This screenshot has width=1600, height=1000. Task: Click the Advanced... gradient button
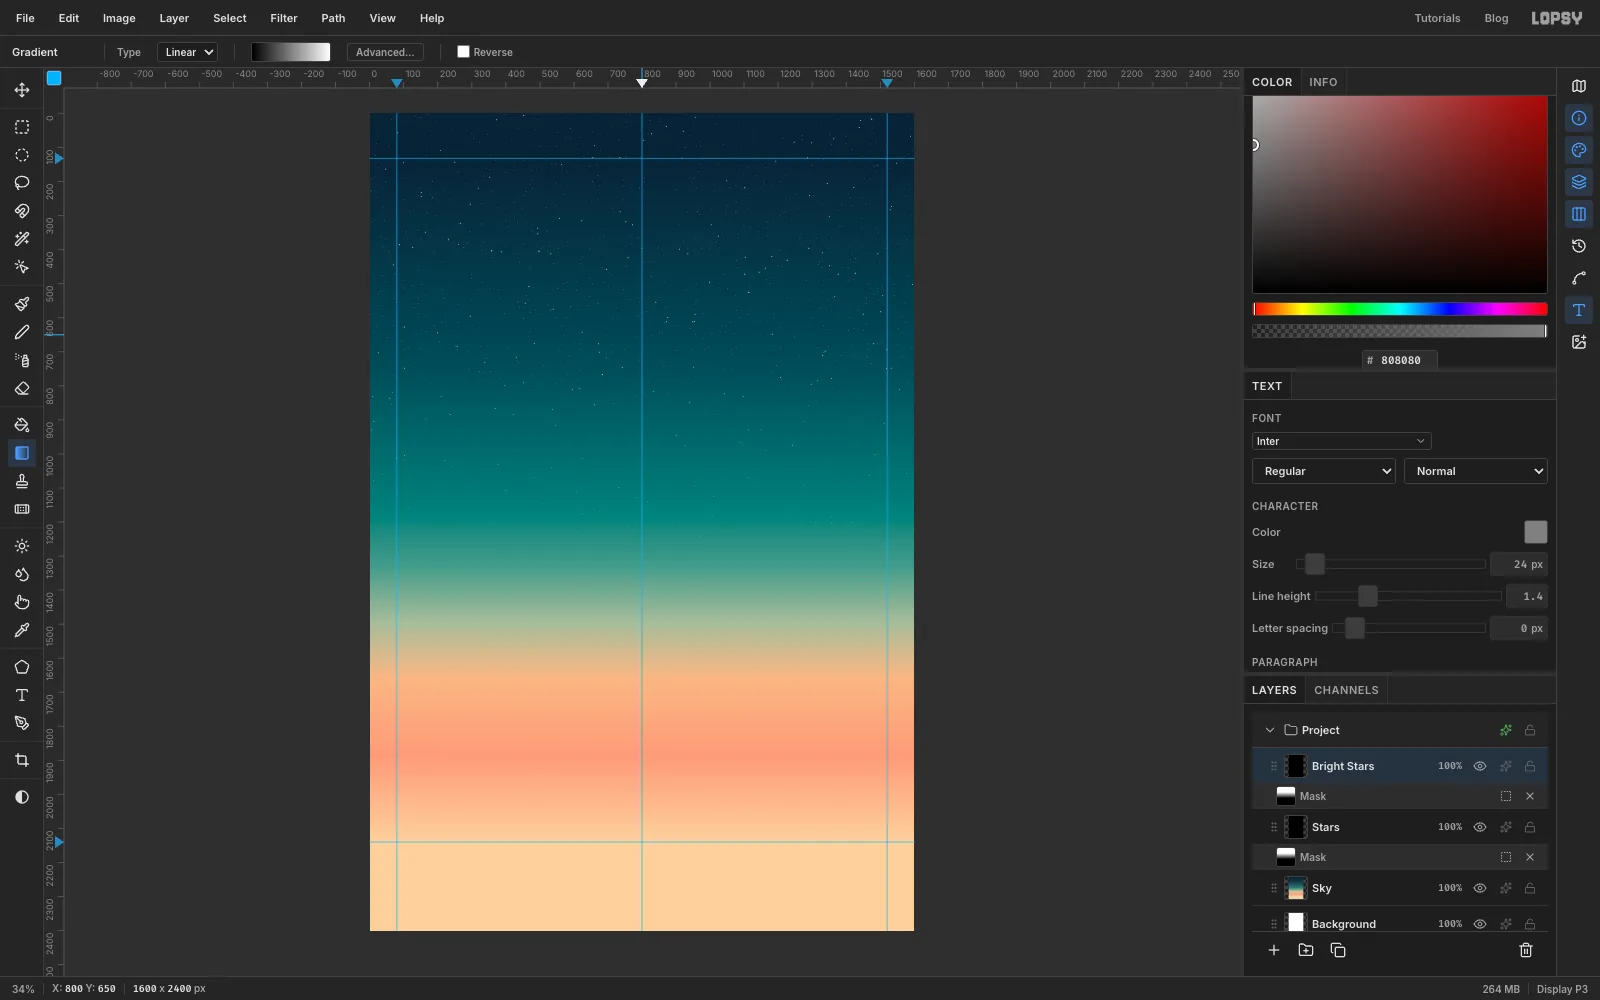[385, 52]
